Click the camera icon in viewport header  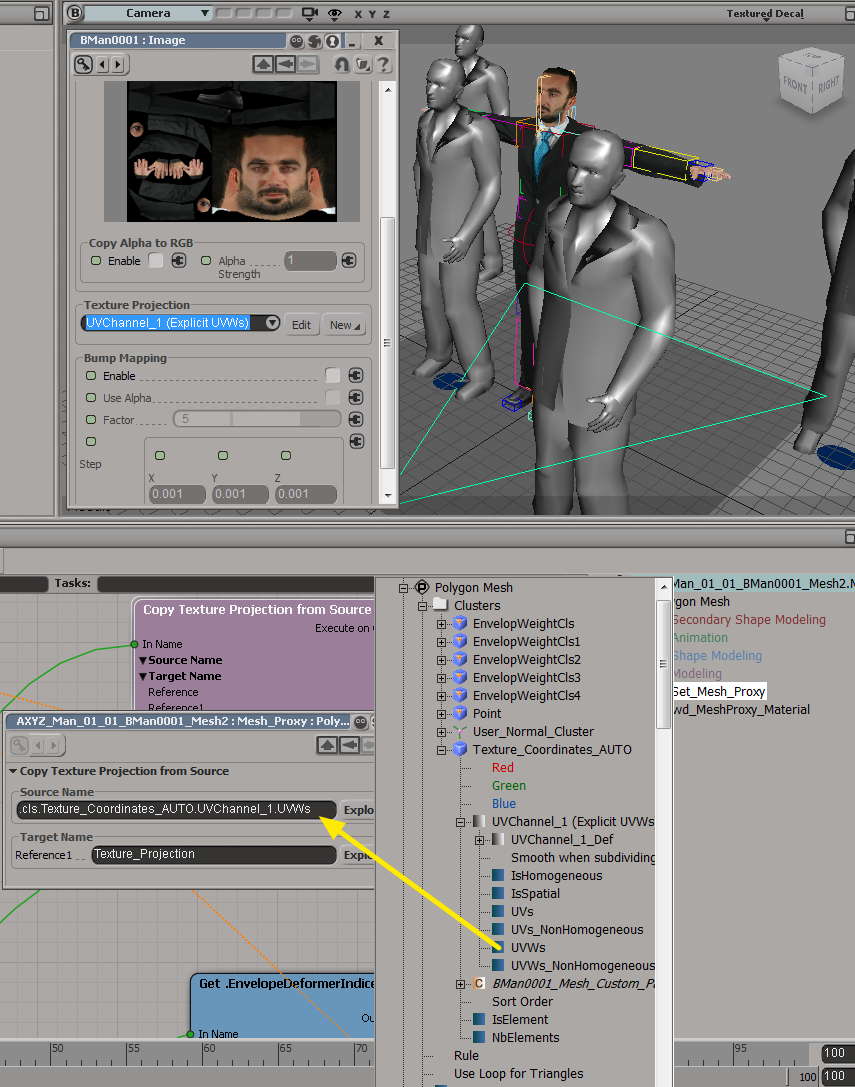(x=310, y=13)
